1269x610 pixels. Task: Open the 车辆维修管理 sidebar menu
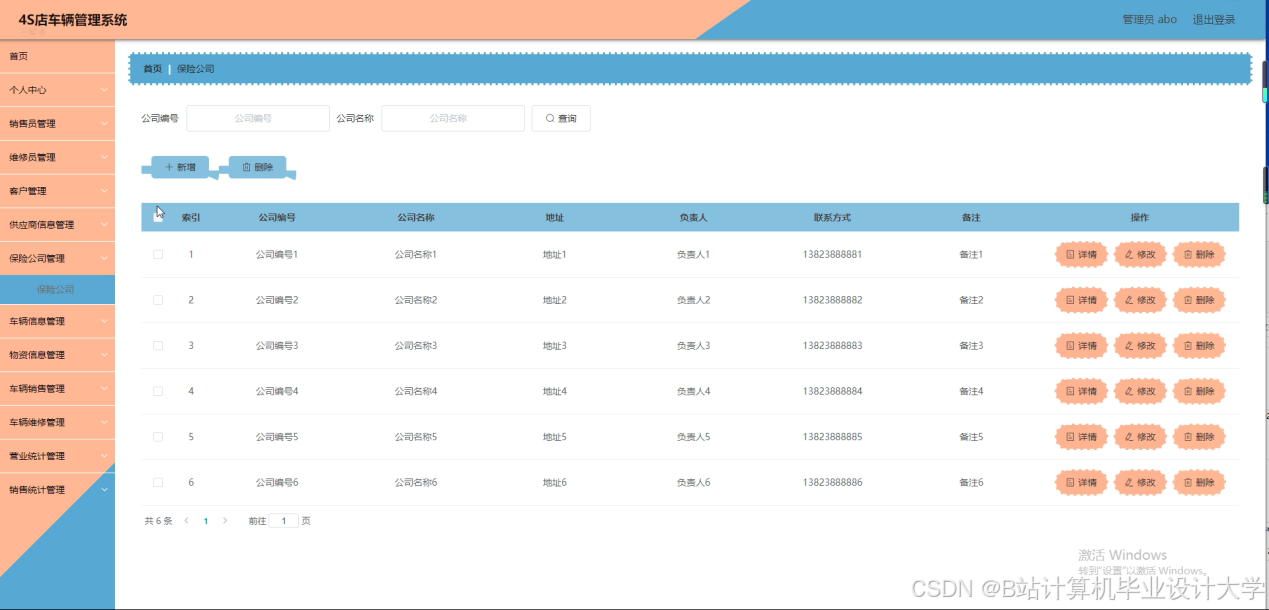[57, 422]
